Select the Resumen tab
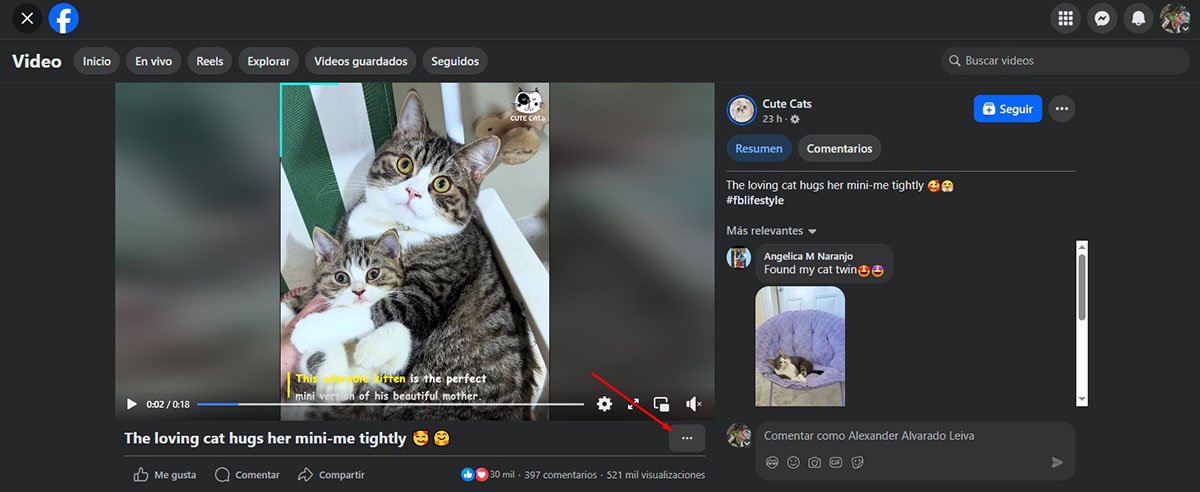This screenshot has width=1200, height=492. [x=759, y=149]
